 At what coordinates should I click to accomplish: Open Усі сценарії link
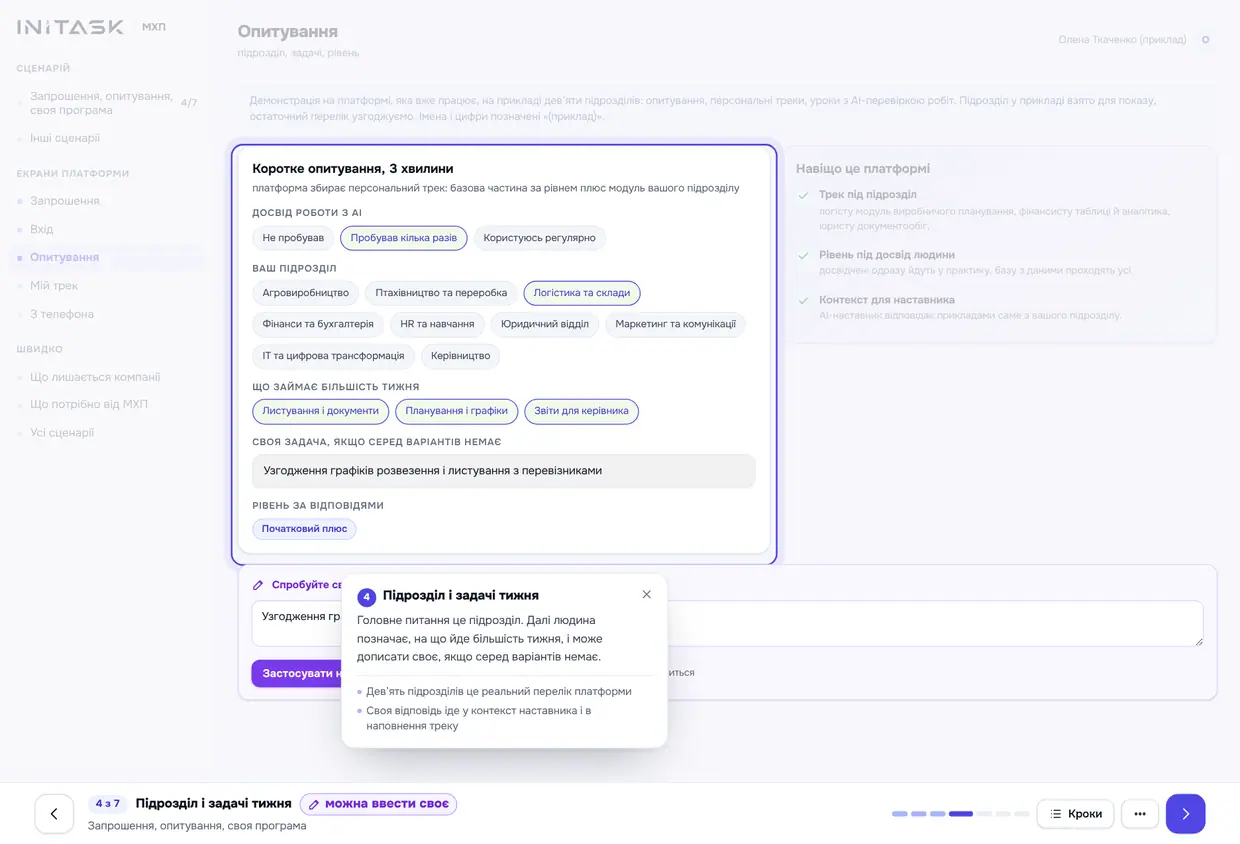point(62,433)
